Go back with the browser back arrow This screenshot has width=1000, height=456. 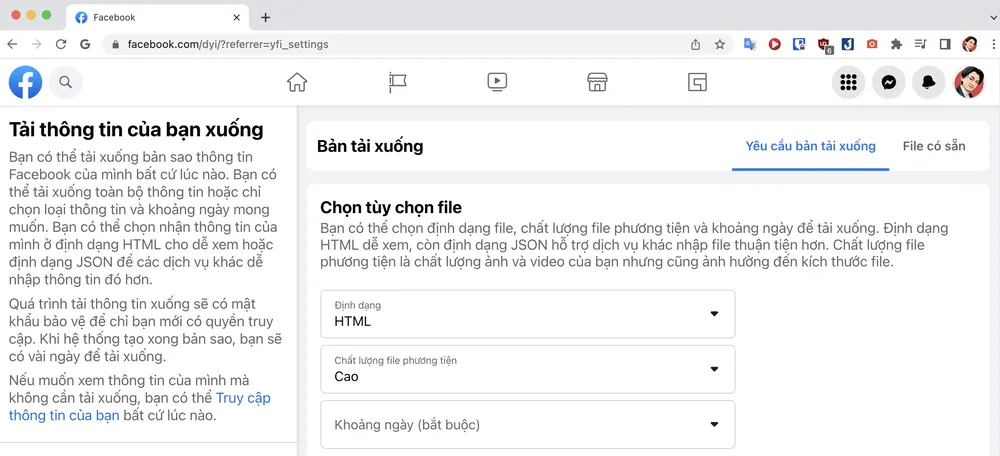coord(12,44)
